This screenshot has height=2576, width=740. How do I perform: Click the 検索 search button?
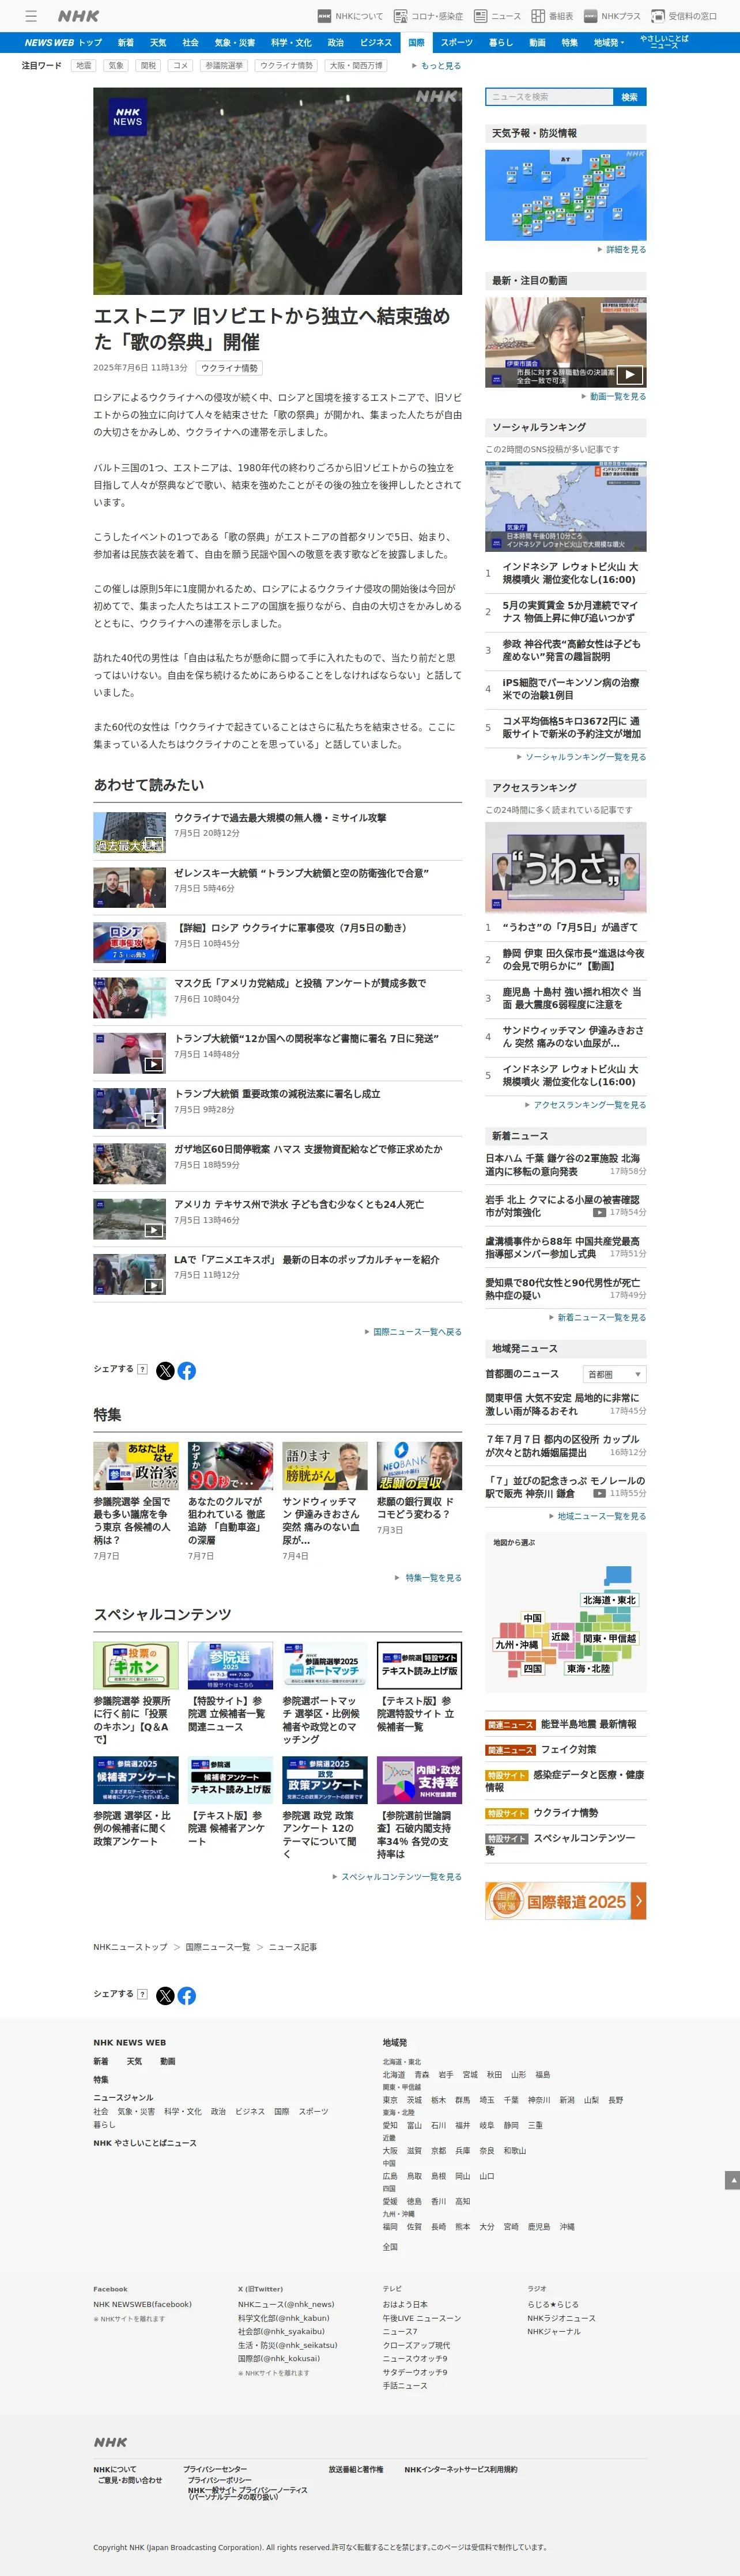point(629,97)
